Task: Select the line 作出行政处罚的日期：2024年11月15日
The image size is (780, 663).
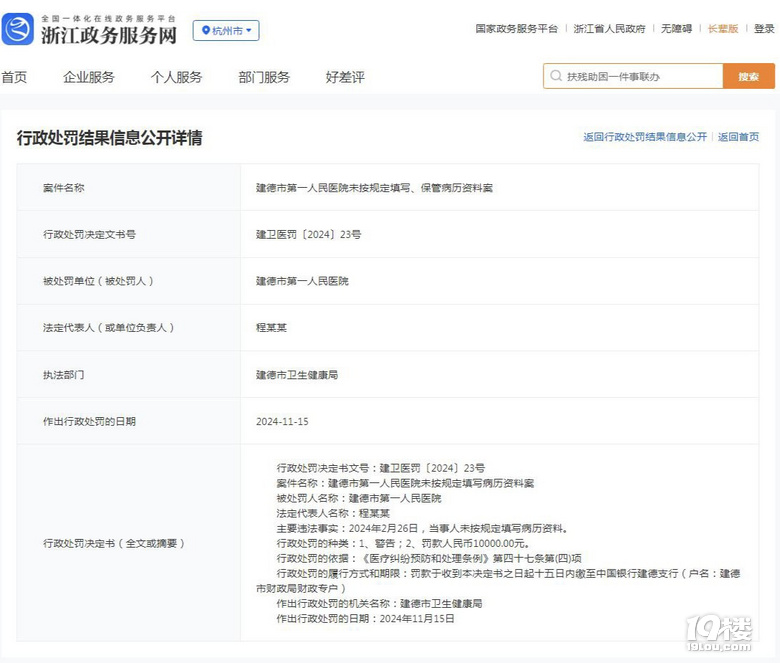Action: 365,618
